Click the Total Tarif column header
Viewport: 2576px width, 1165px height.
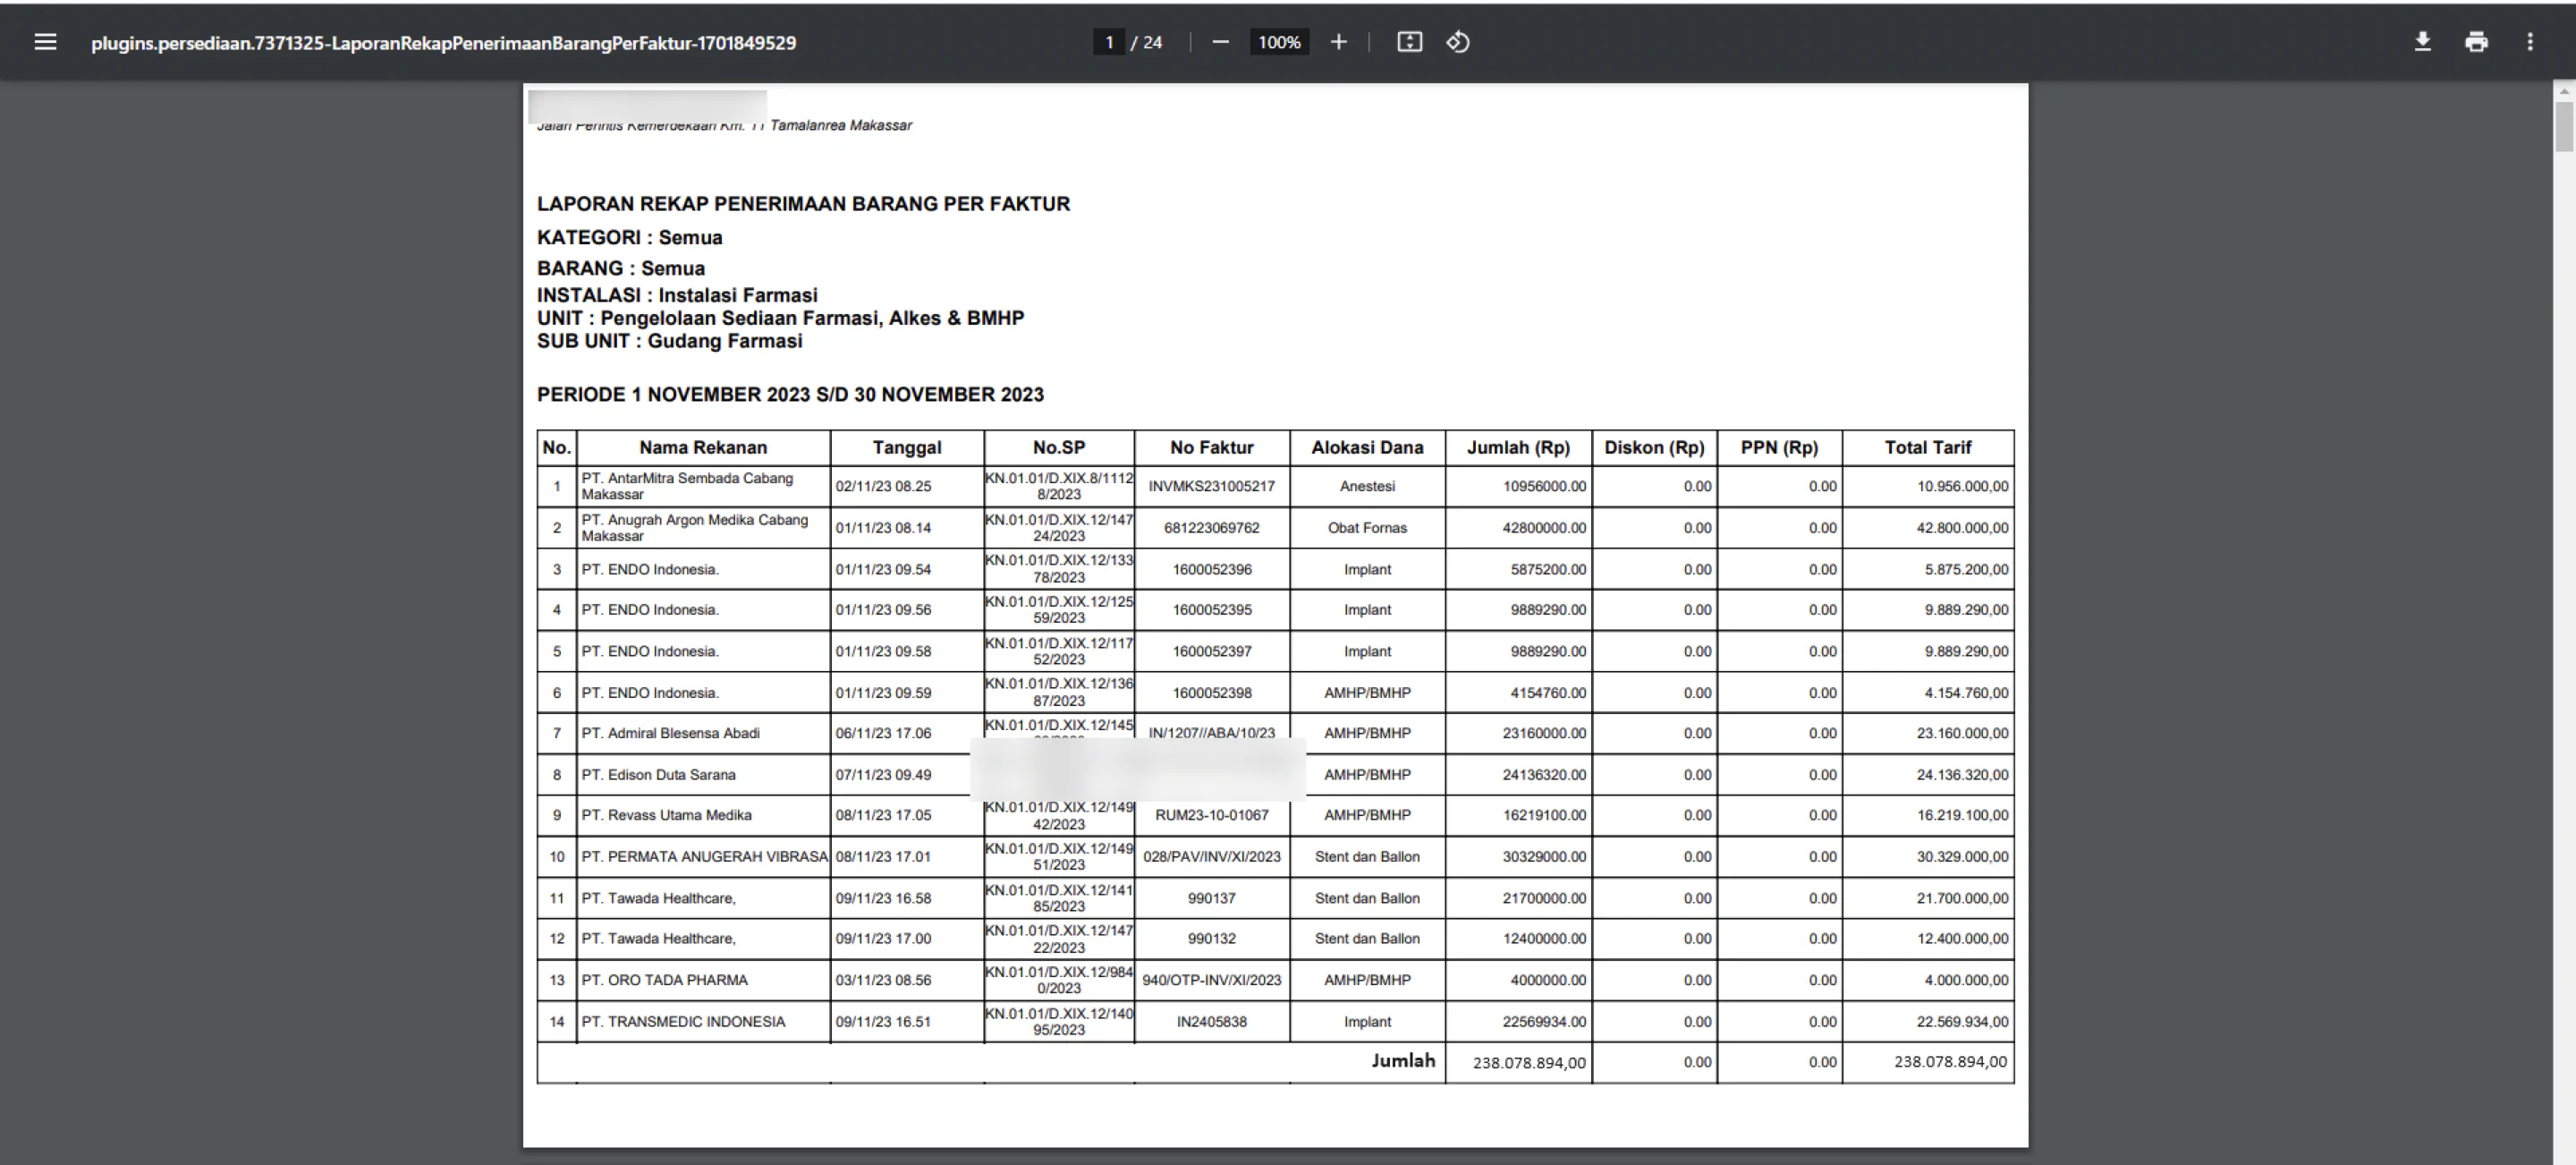(x=1928, y=448)
